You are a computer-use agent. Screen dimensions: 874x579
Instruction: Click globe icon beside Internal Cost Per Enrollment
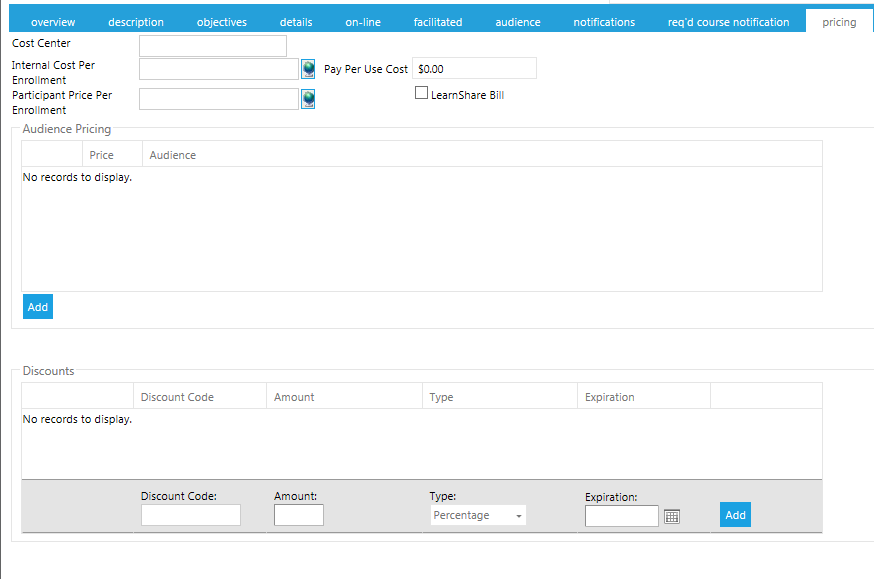(x=308, y=69)
